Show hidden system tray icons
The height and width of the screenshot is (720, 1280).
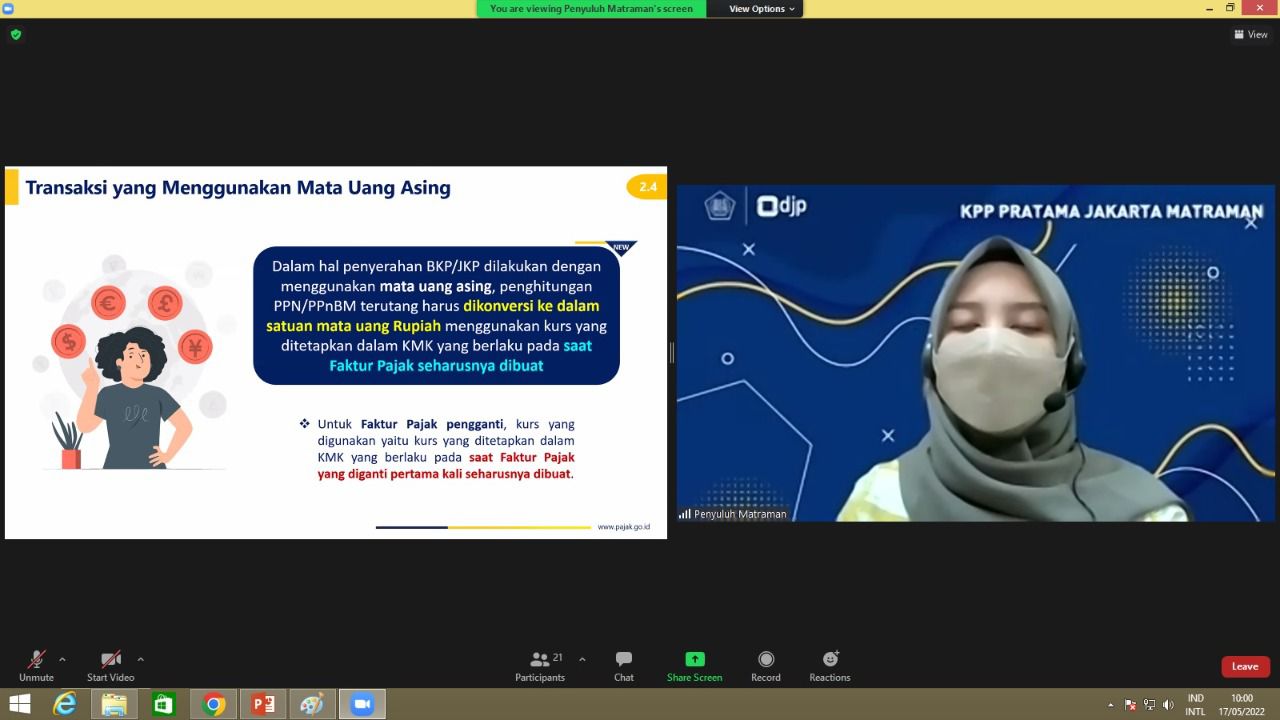tap(1110, 705)
